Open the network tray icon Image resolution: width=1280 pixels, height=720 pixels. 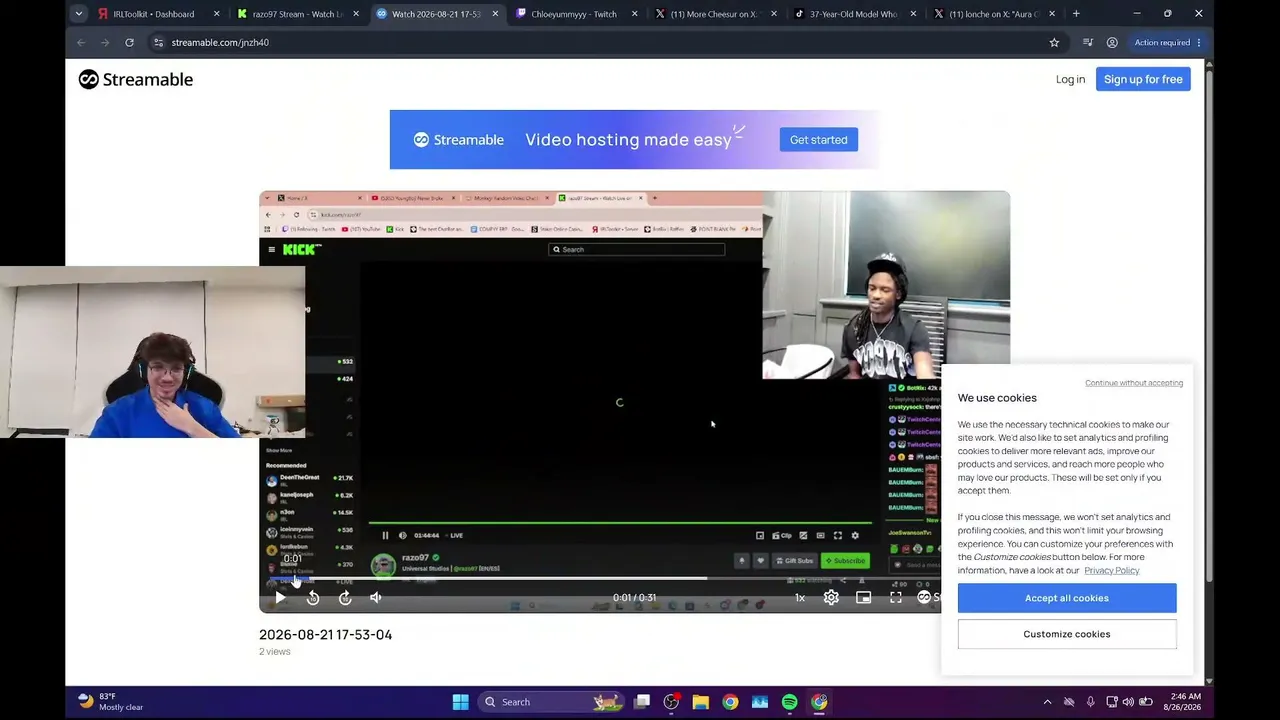[x=1112, y=702]
